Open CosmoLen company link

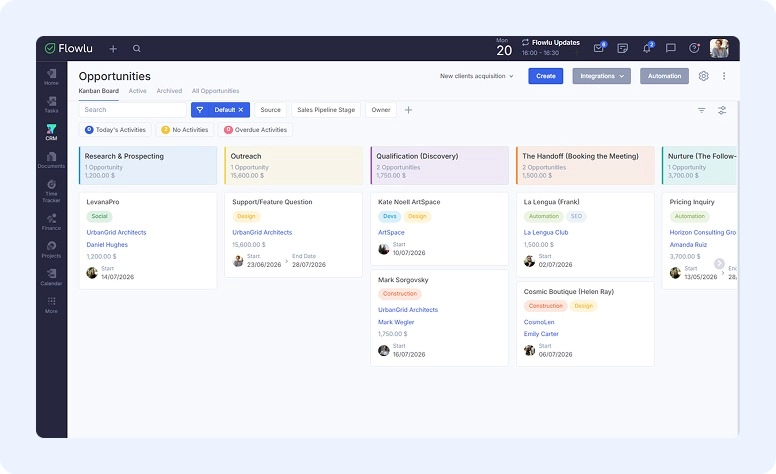click(539, 322)
